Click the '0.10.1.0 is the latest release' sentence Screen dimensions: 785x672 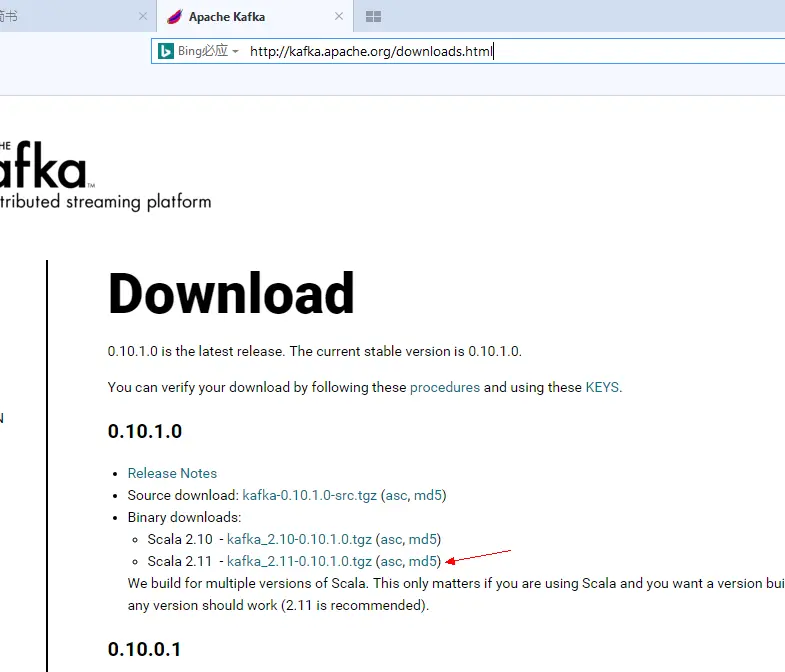pyautogui.click(x=196, y=351)
